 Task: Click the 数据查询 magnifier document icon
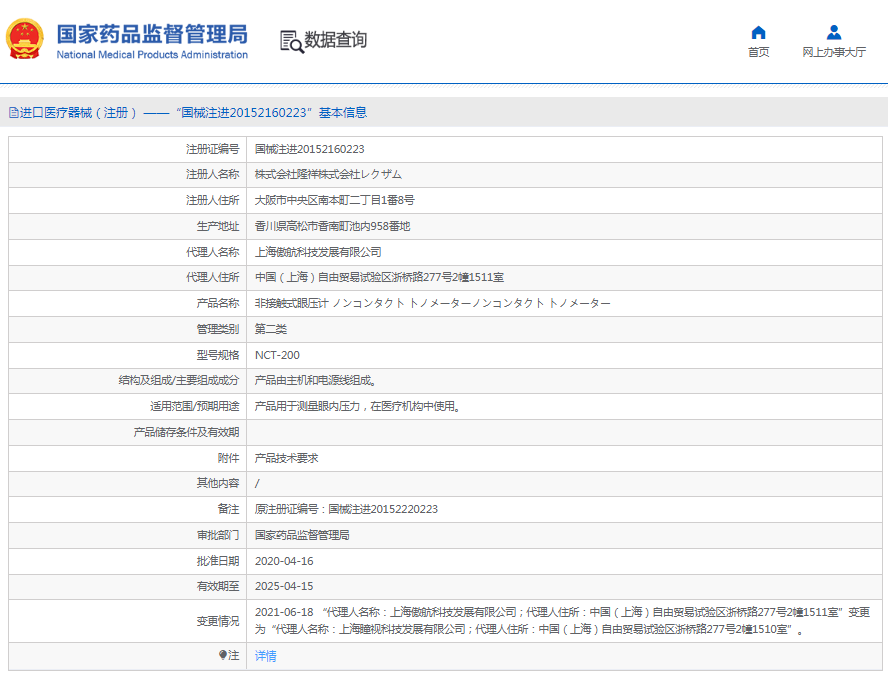292,41
